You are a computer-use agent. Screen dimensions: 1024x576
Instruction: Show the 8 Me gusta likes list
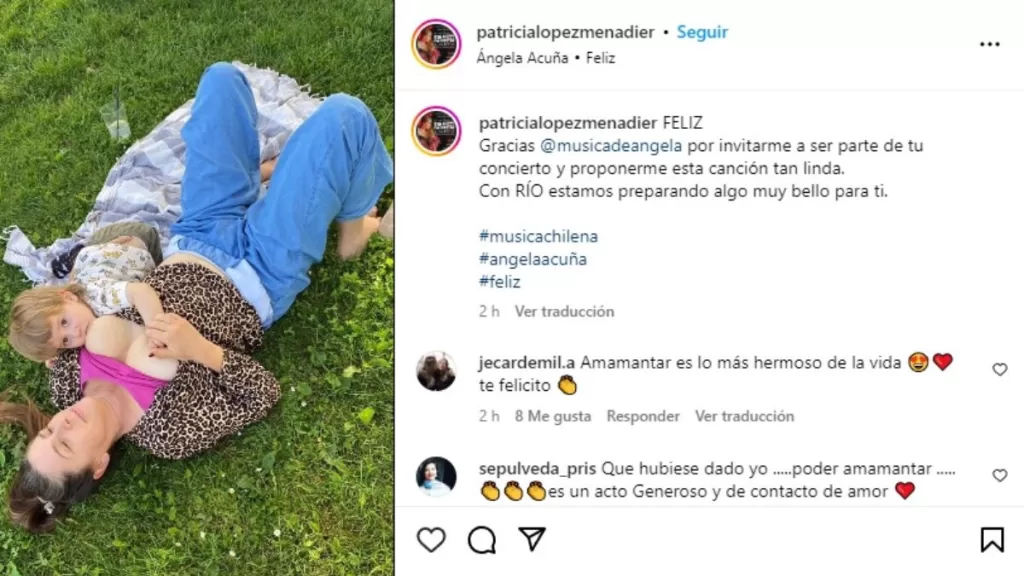coord(552,416)
